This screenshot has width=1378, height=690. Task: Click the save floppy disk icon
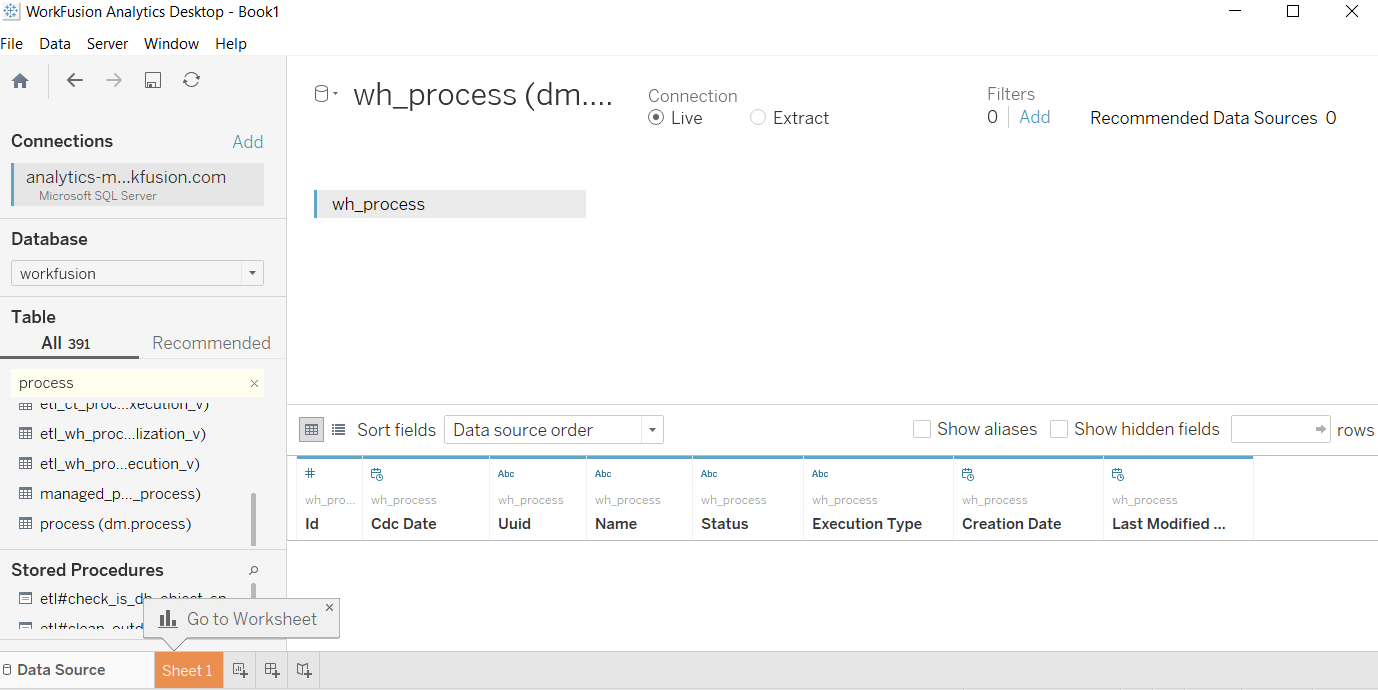(x=153, y=80)
